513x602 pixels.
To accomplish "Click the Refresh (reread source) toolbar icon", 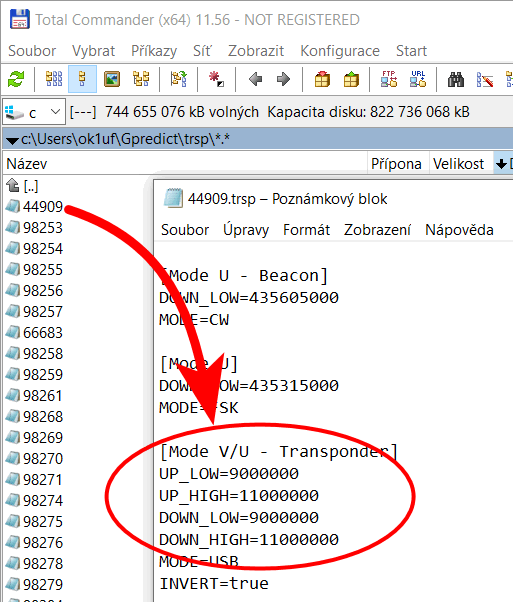I will 16,79.
